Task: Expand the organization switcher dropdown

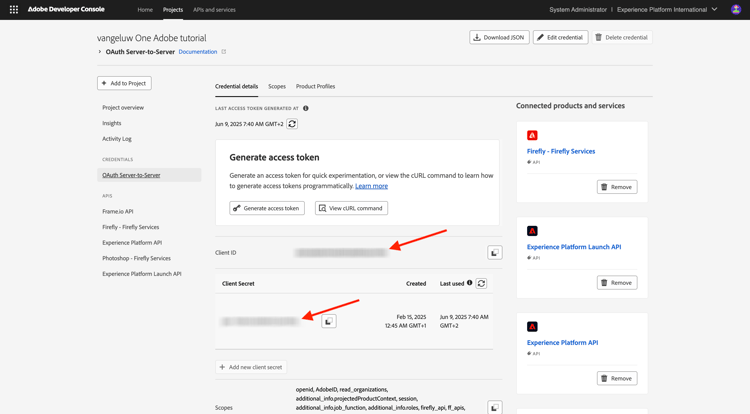Action: 715,10
